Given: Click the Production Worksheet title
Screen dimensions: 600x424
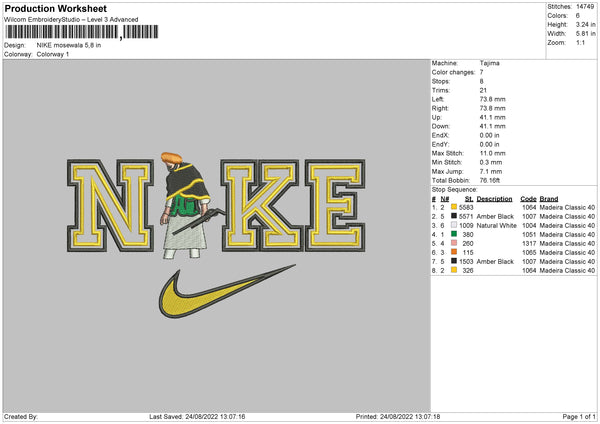Looking at the screenshot, I should pyautogui.click(x=55, y=8).
